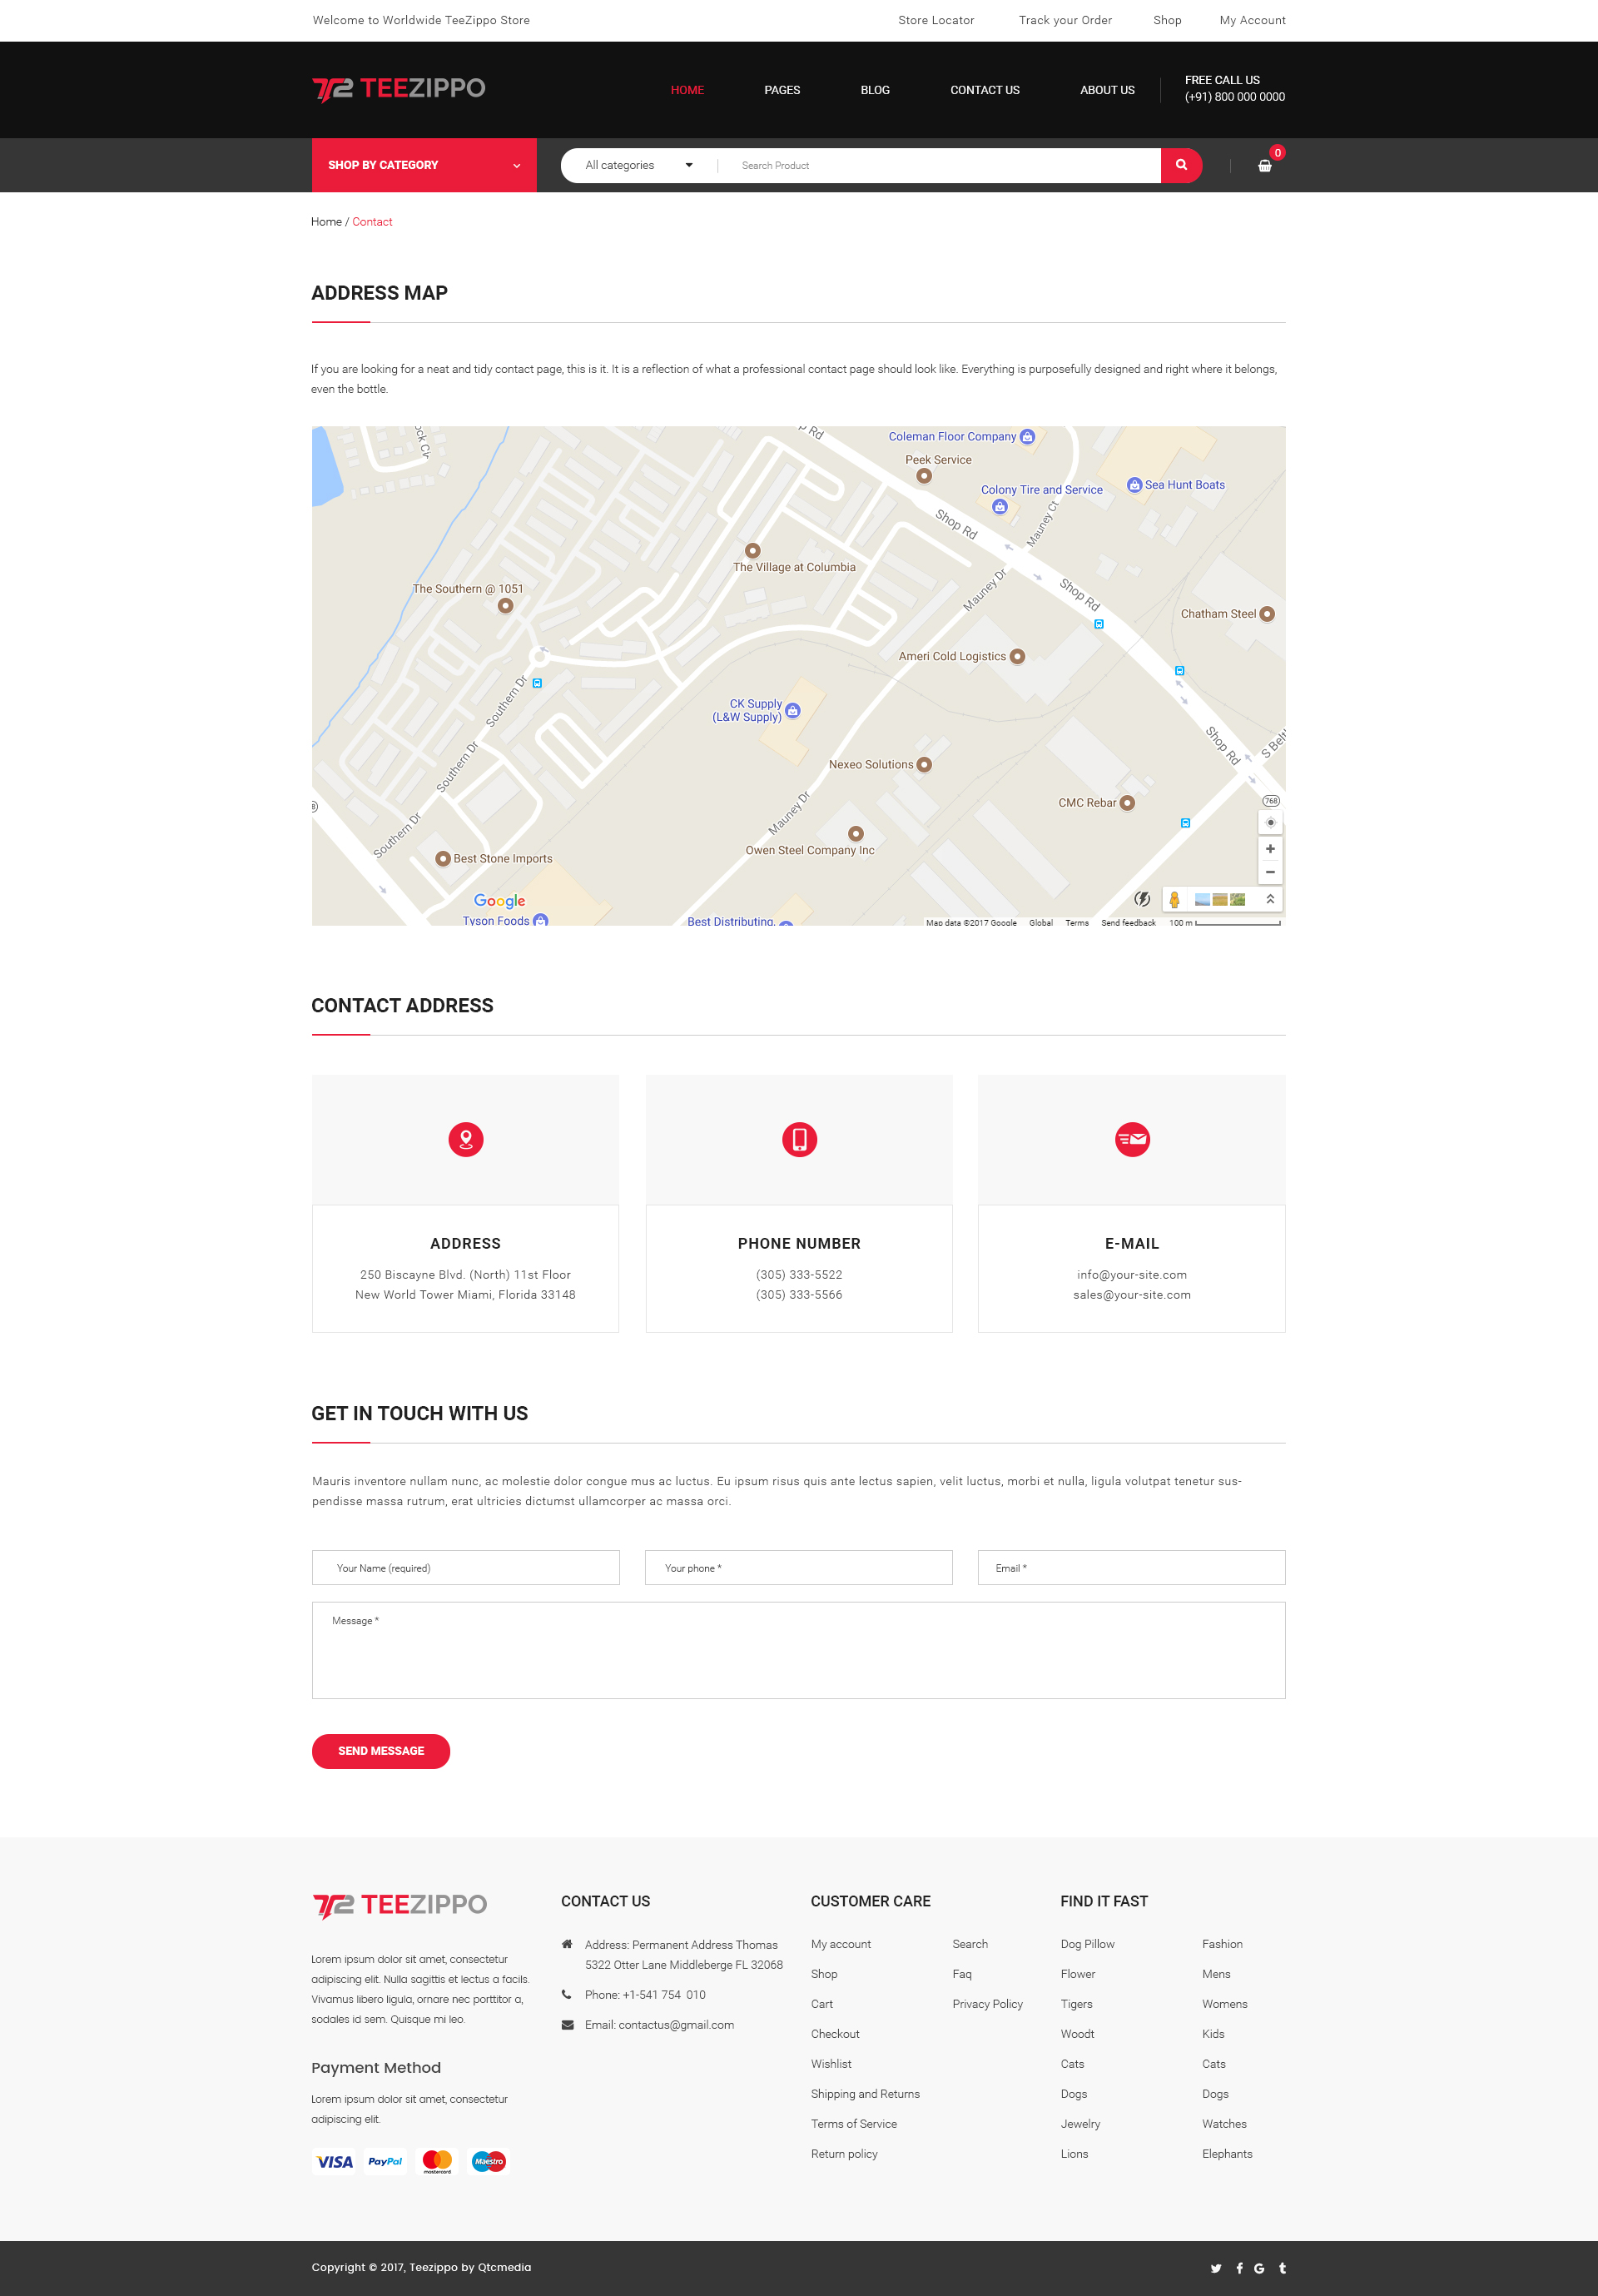Click the Tumblr icon in the footer
1598x2296 pixels.
point(1282,2268)
